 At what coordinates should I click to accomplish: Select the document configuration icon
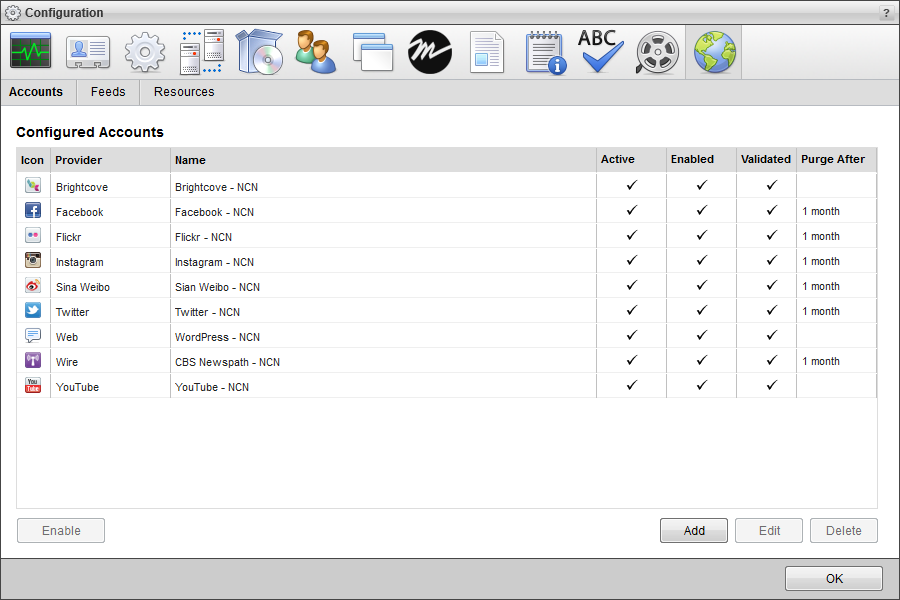[x=486, y=51]
